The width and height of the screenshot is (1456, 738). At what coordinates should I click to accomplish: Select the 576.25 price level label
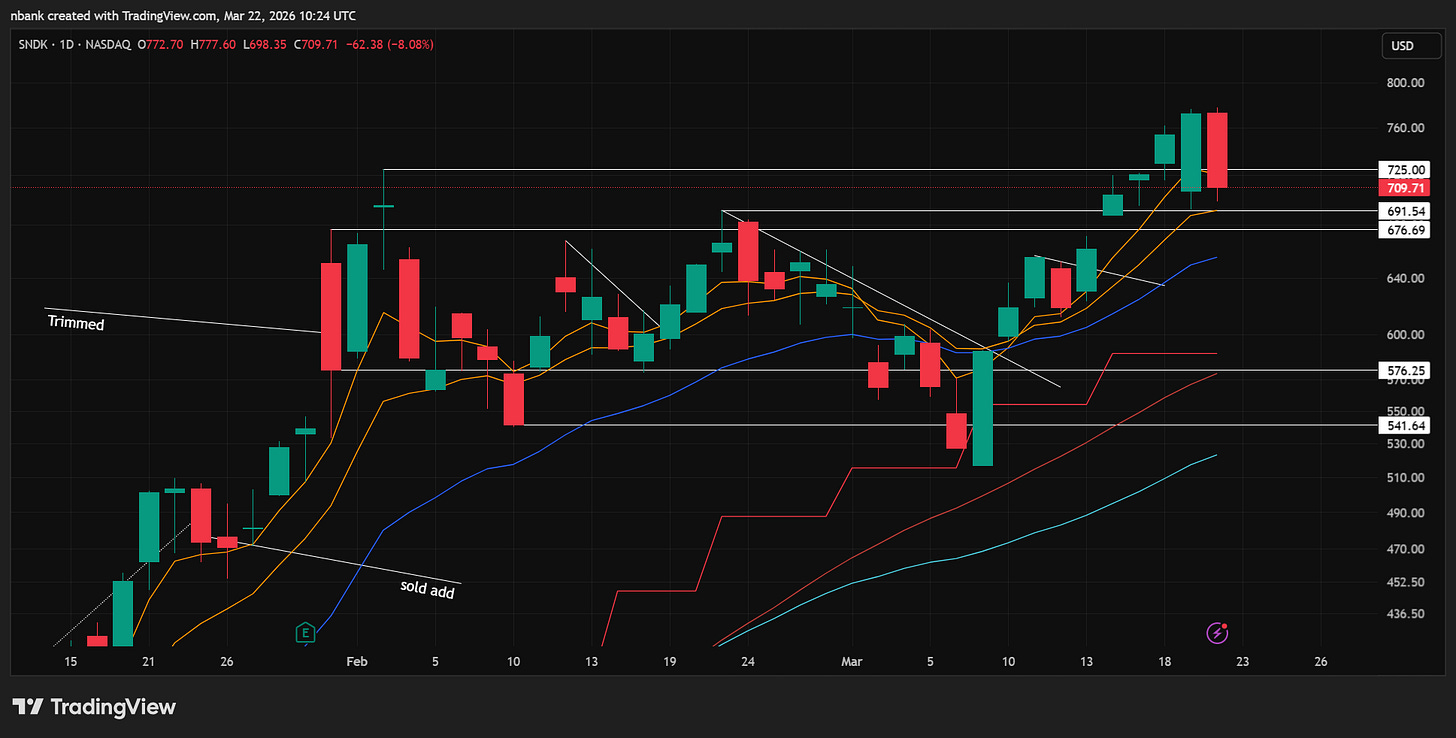pyautogui.click(x=1404, y=370)
